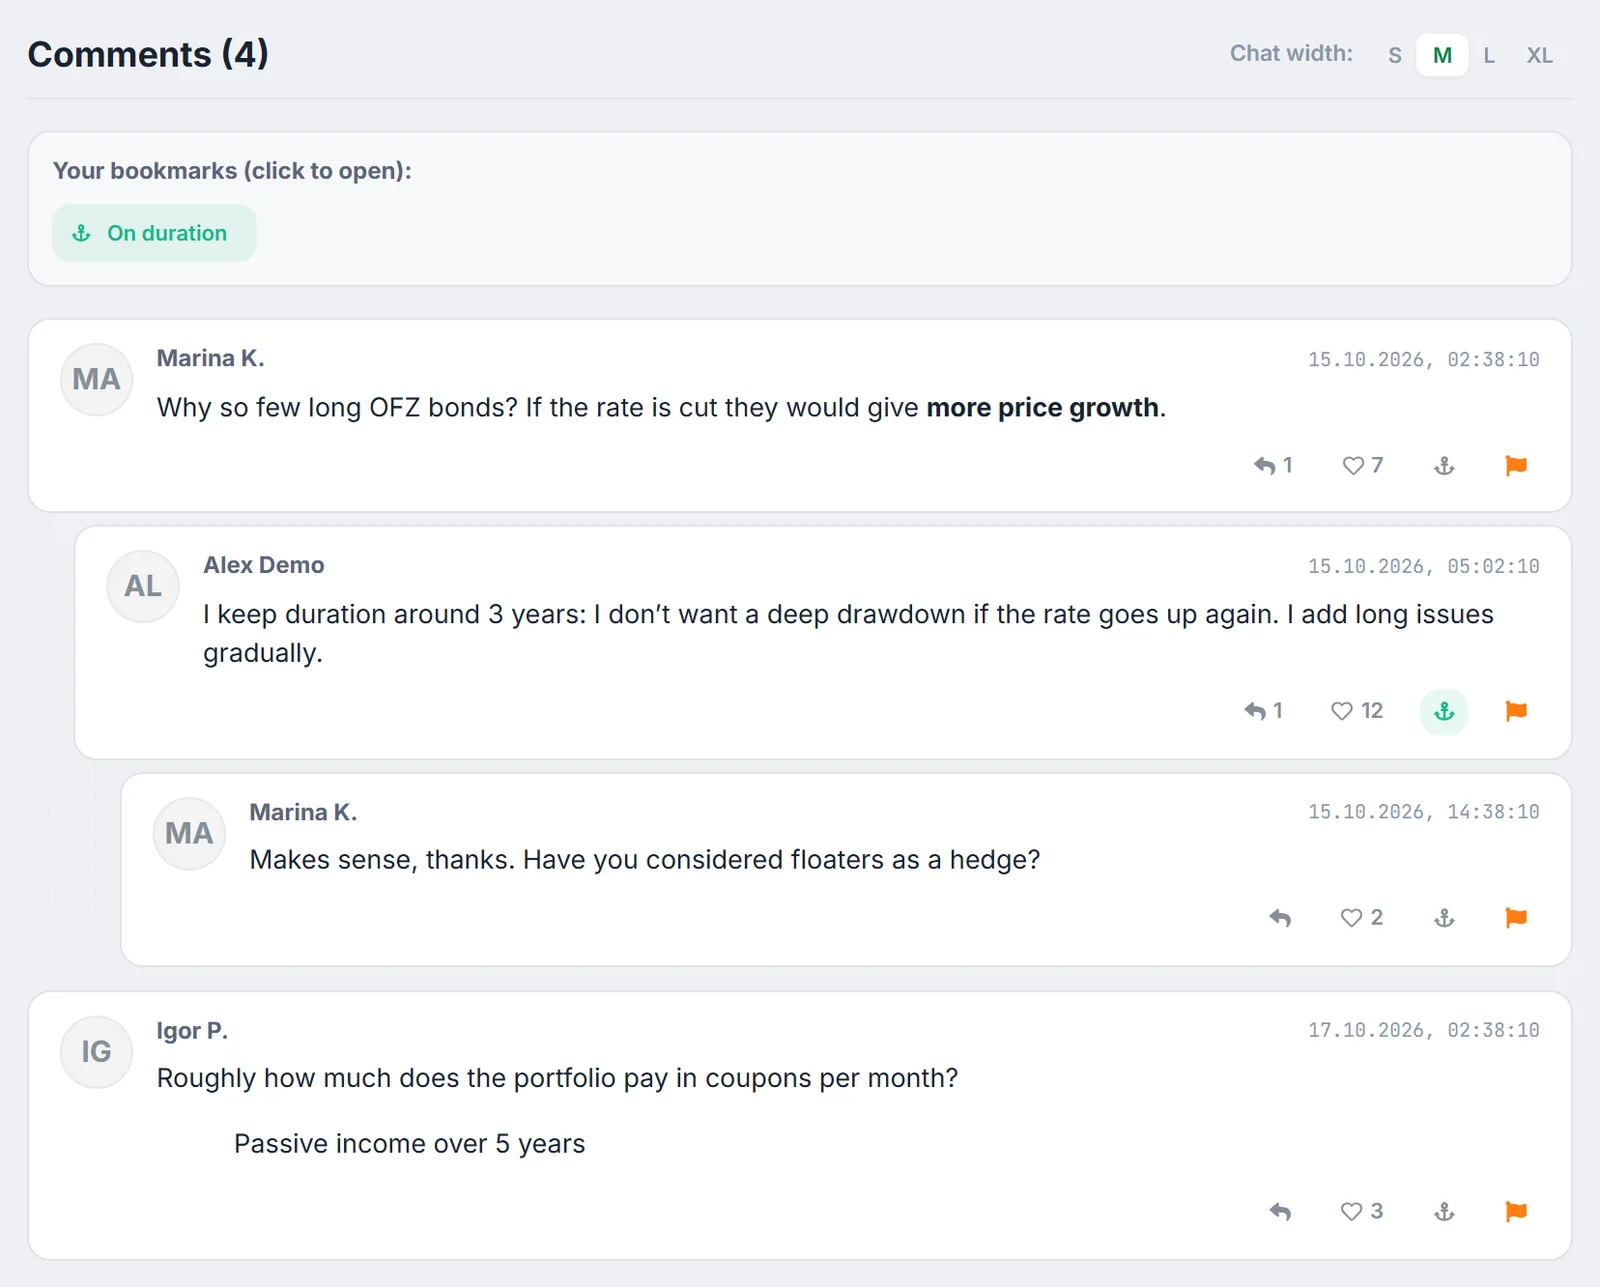Set chat width to M
Image resolution: width=1600 pixels, height=1287 pixels.
coord(1442,55)
